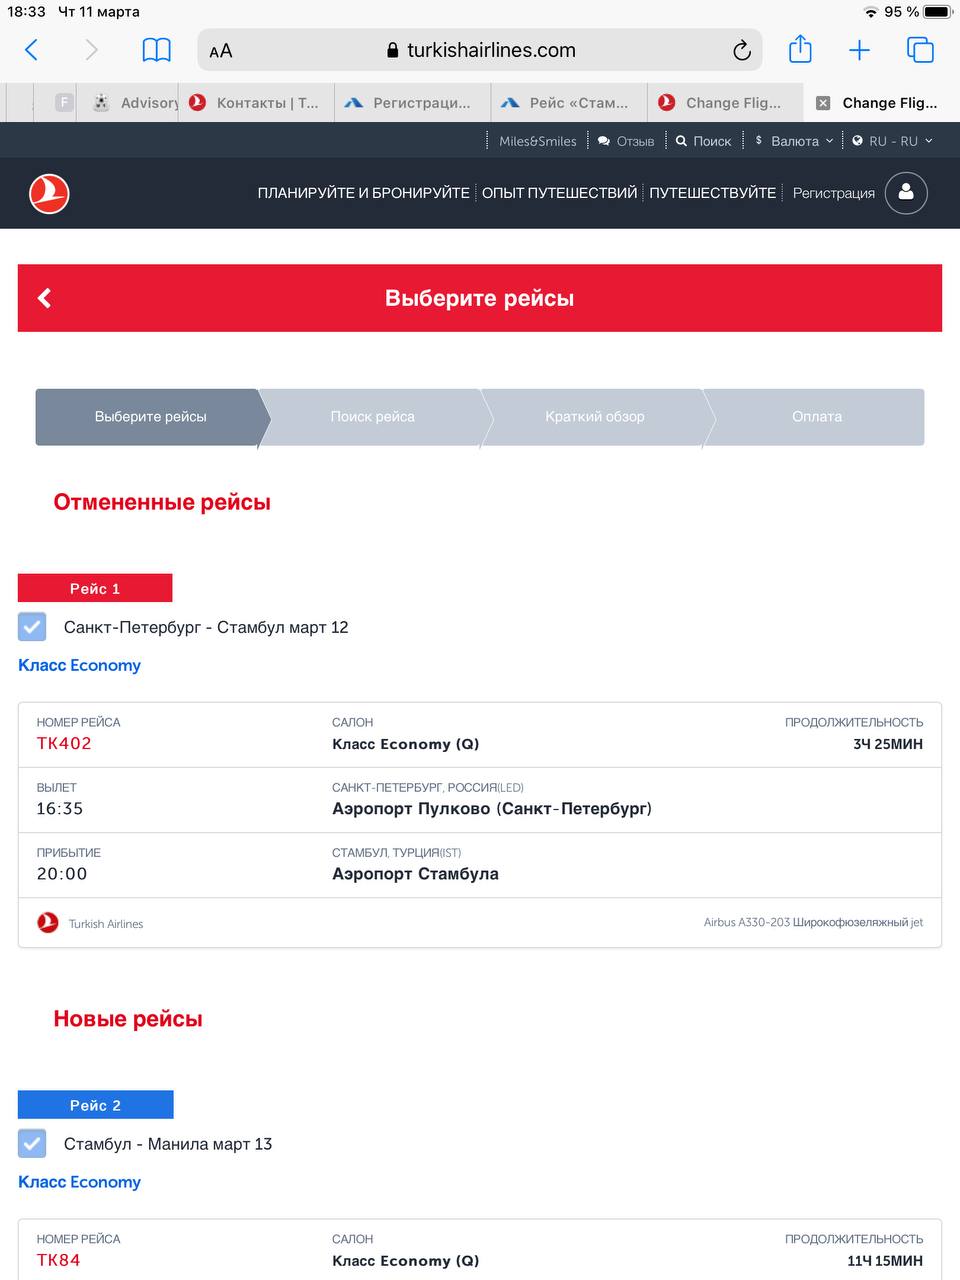This screenshot has width=960, height=1280.
Task: Click Класс Economy under Рейс 1
Action: click(x=79, y=665)
